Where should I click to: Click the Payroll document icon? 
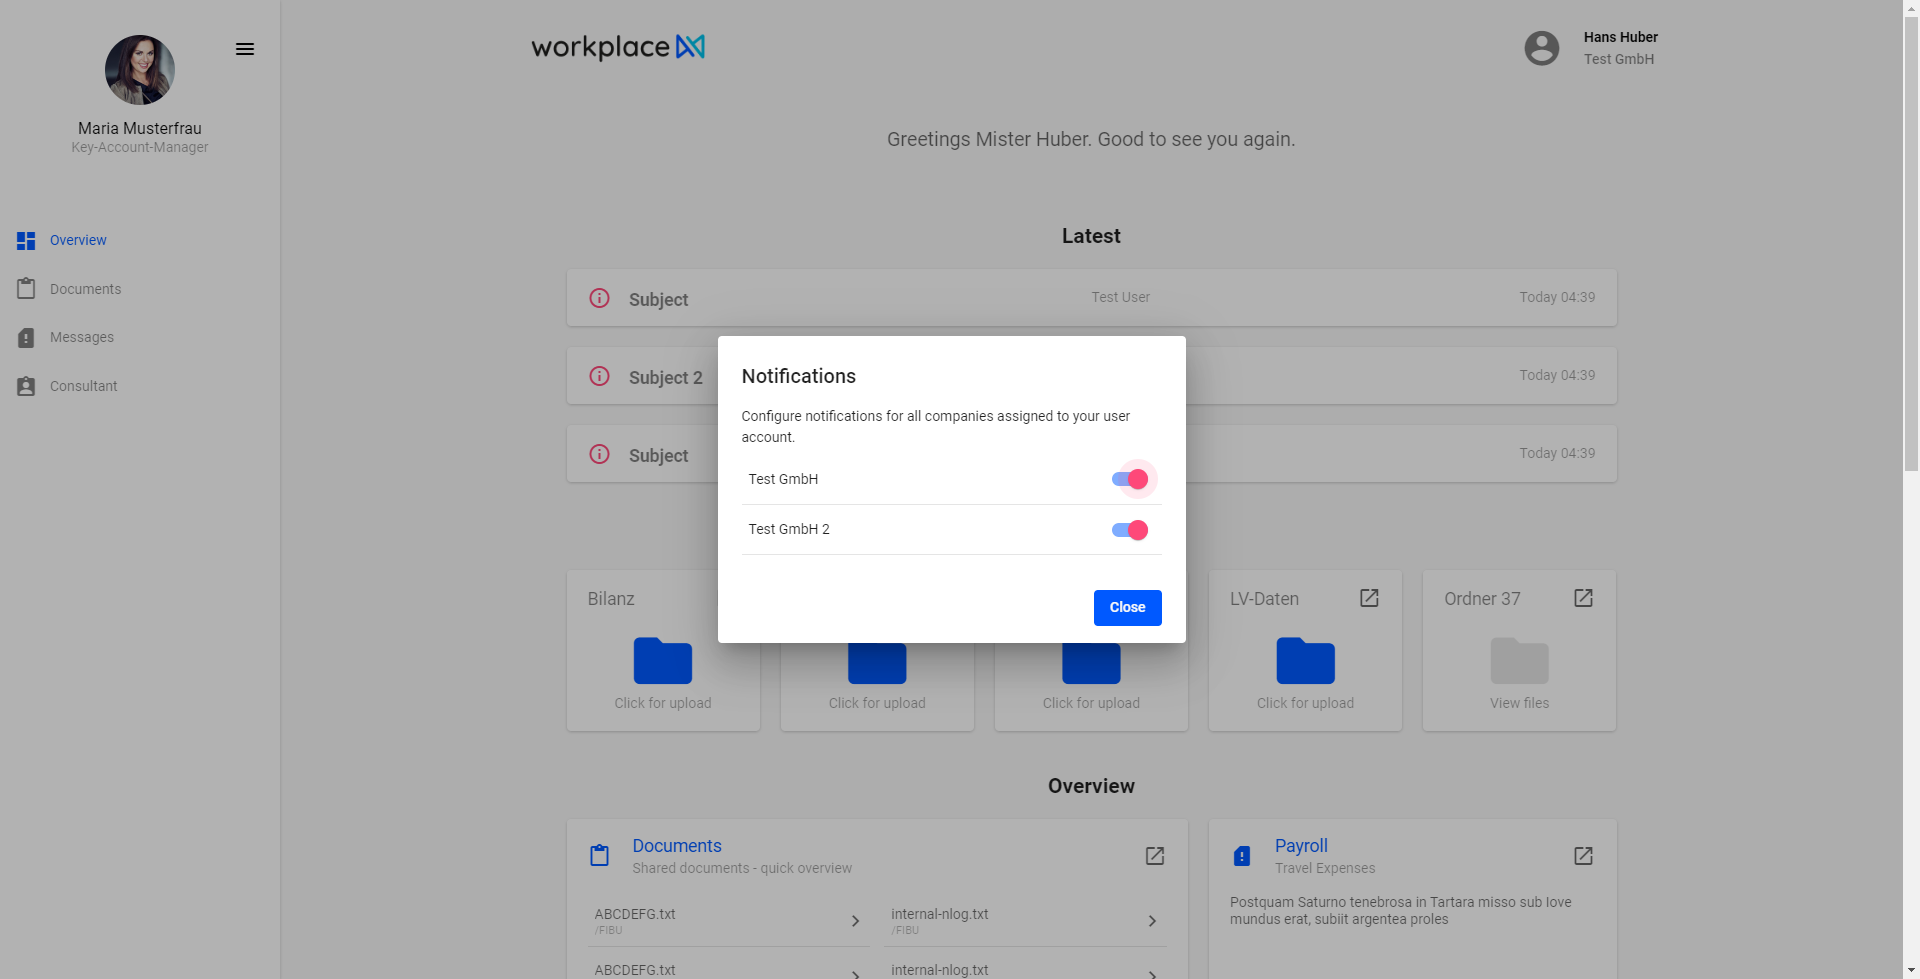[x=1242, y=856]
